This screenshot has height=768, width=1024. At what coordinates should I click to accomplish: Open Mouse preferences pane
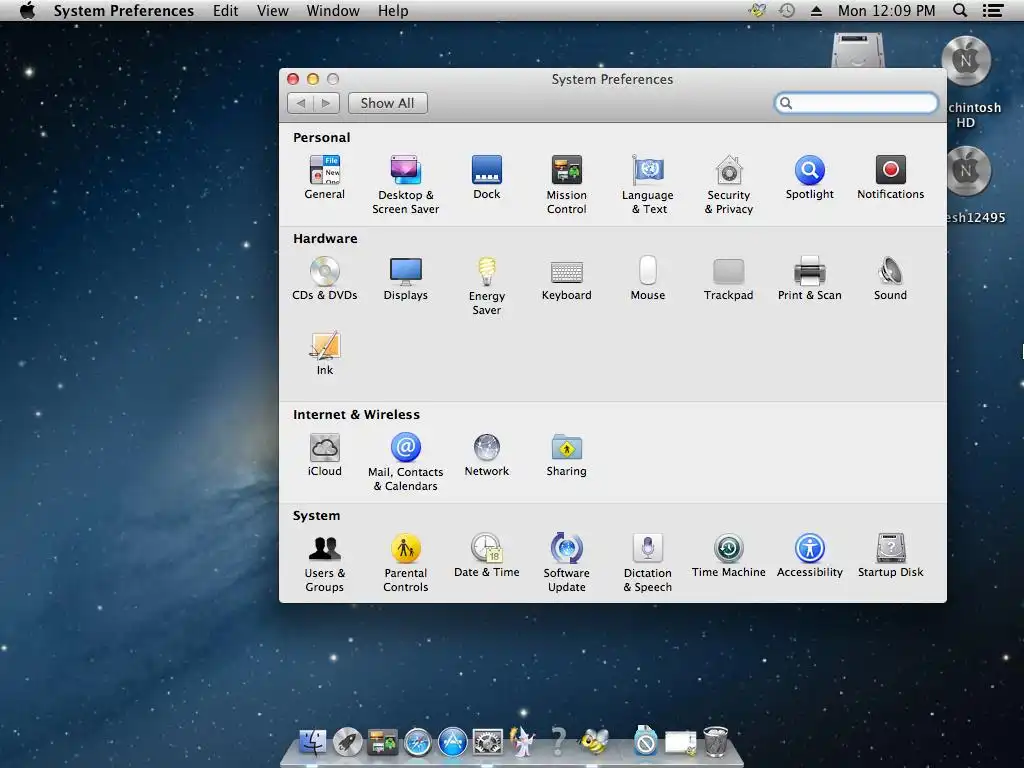pos(647,278)
